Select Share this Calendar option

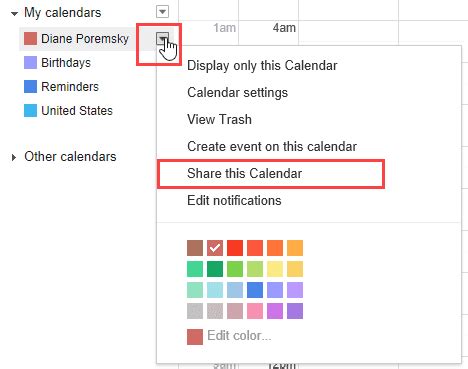pyautogui.click(x=245, y=173)
